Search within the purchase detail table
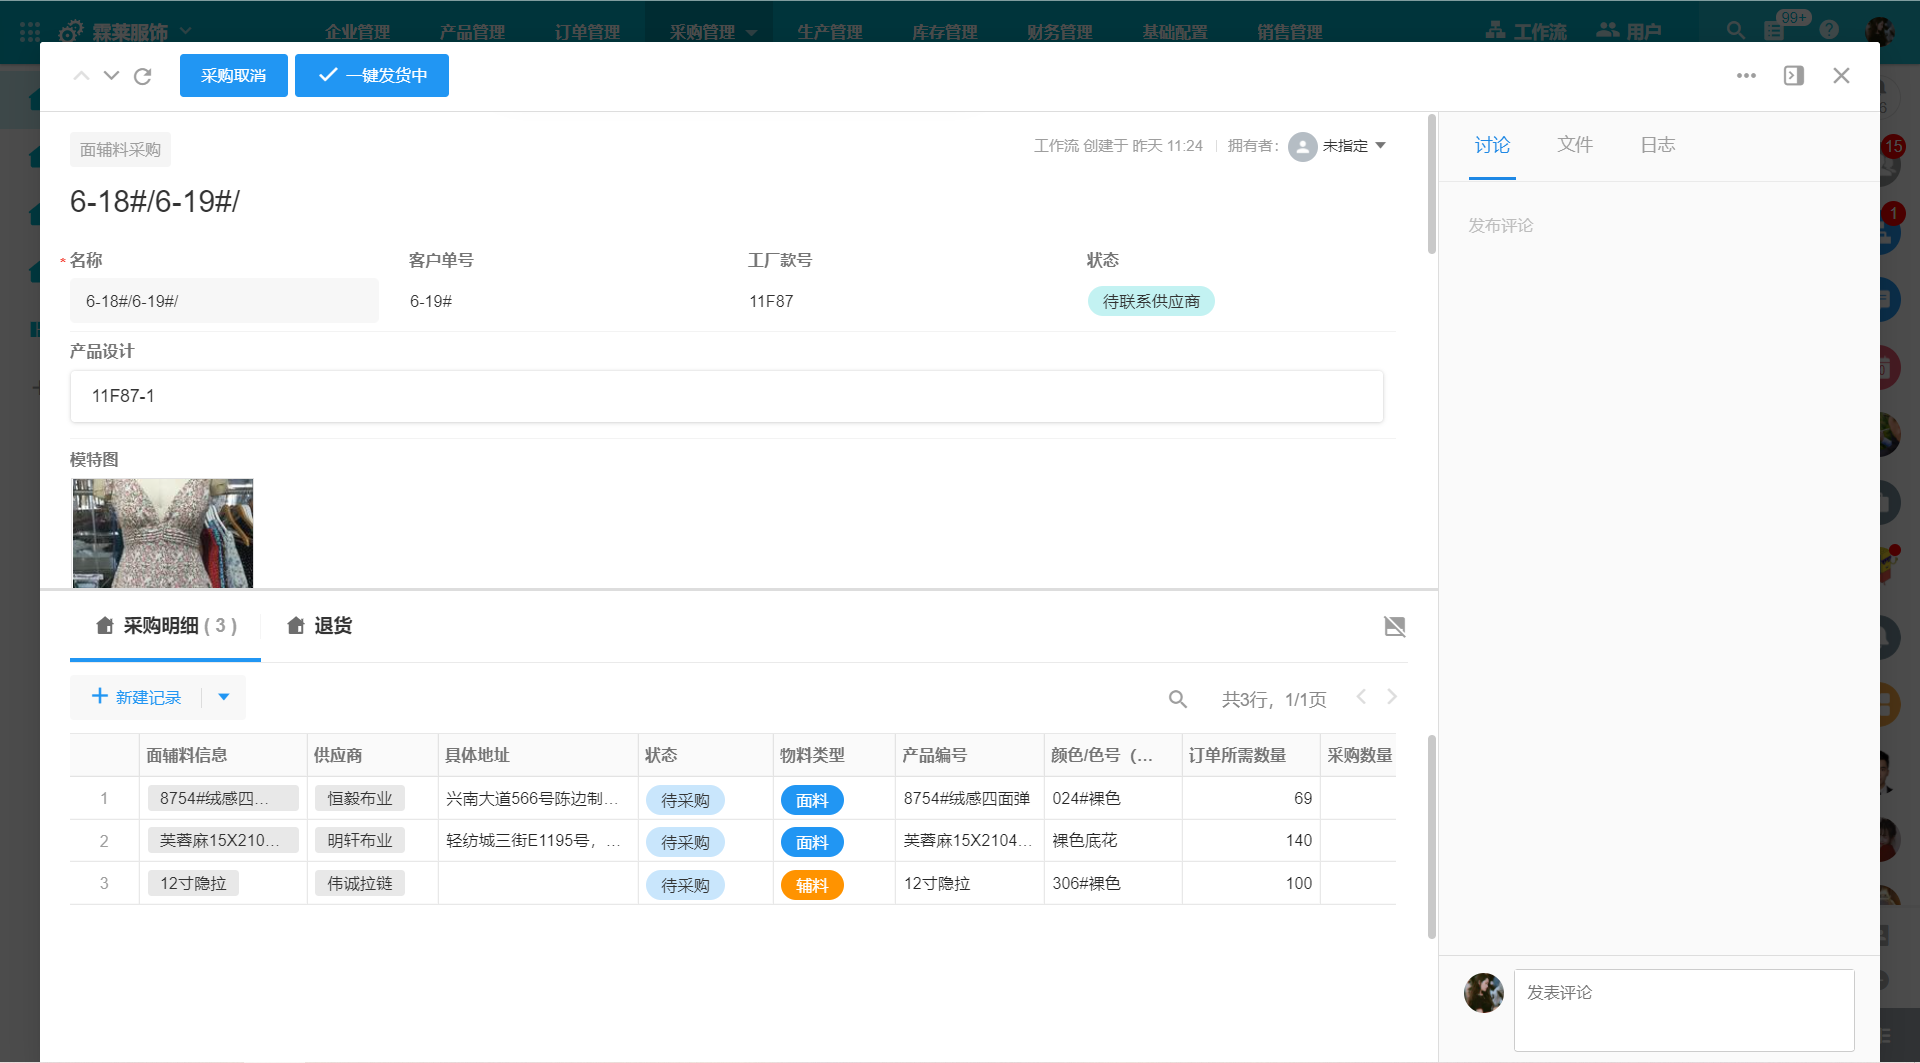1920x1063 pixels. coord(1178,698)
